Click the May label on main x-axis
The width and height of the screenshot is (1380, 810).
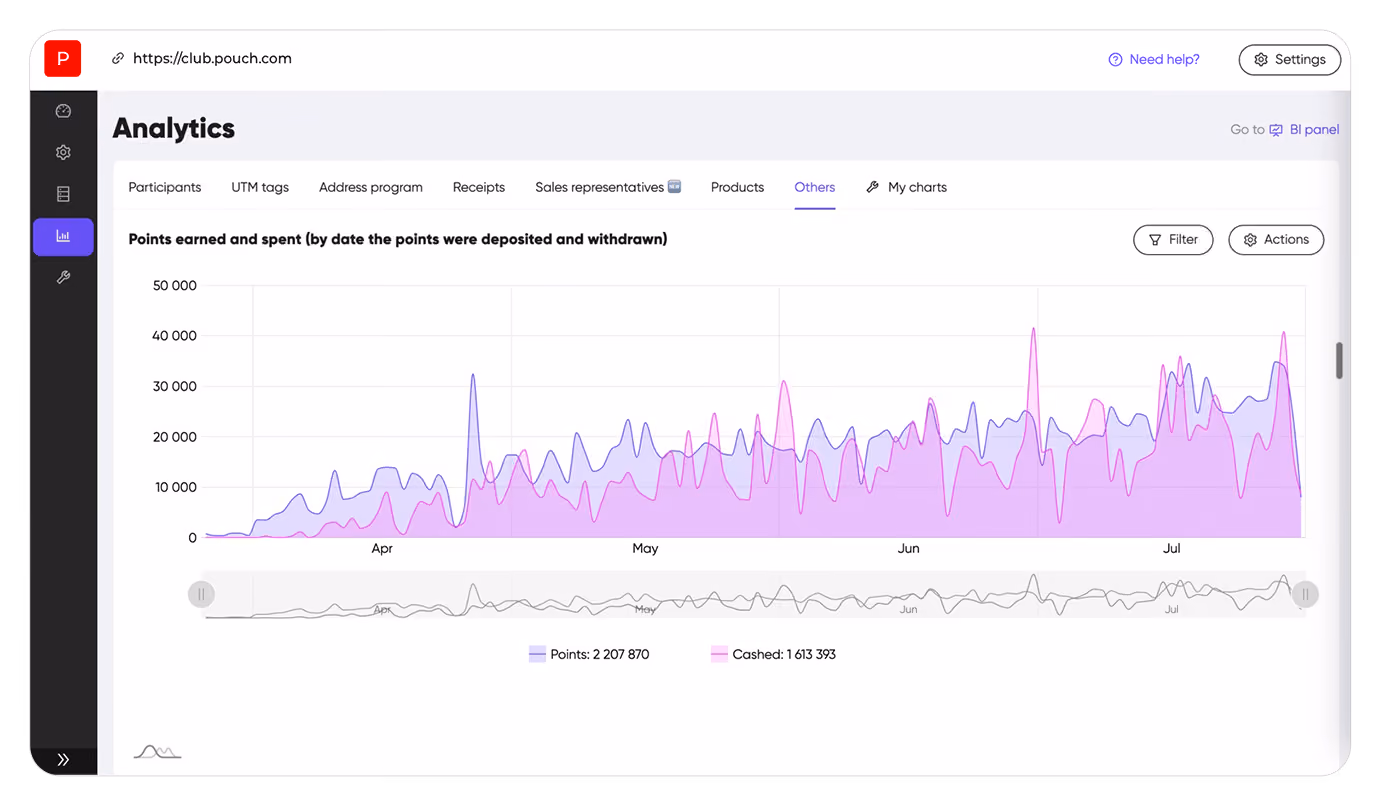(x=645, y=549)
